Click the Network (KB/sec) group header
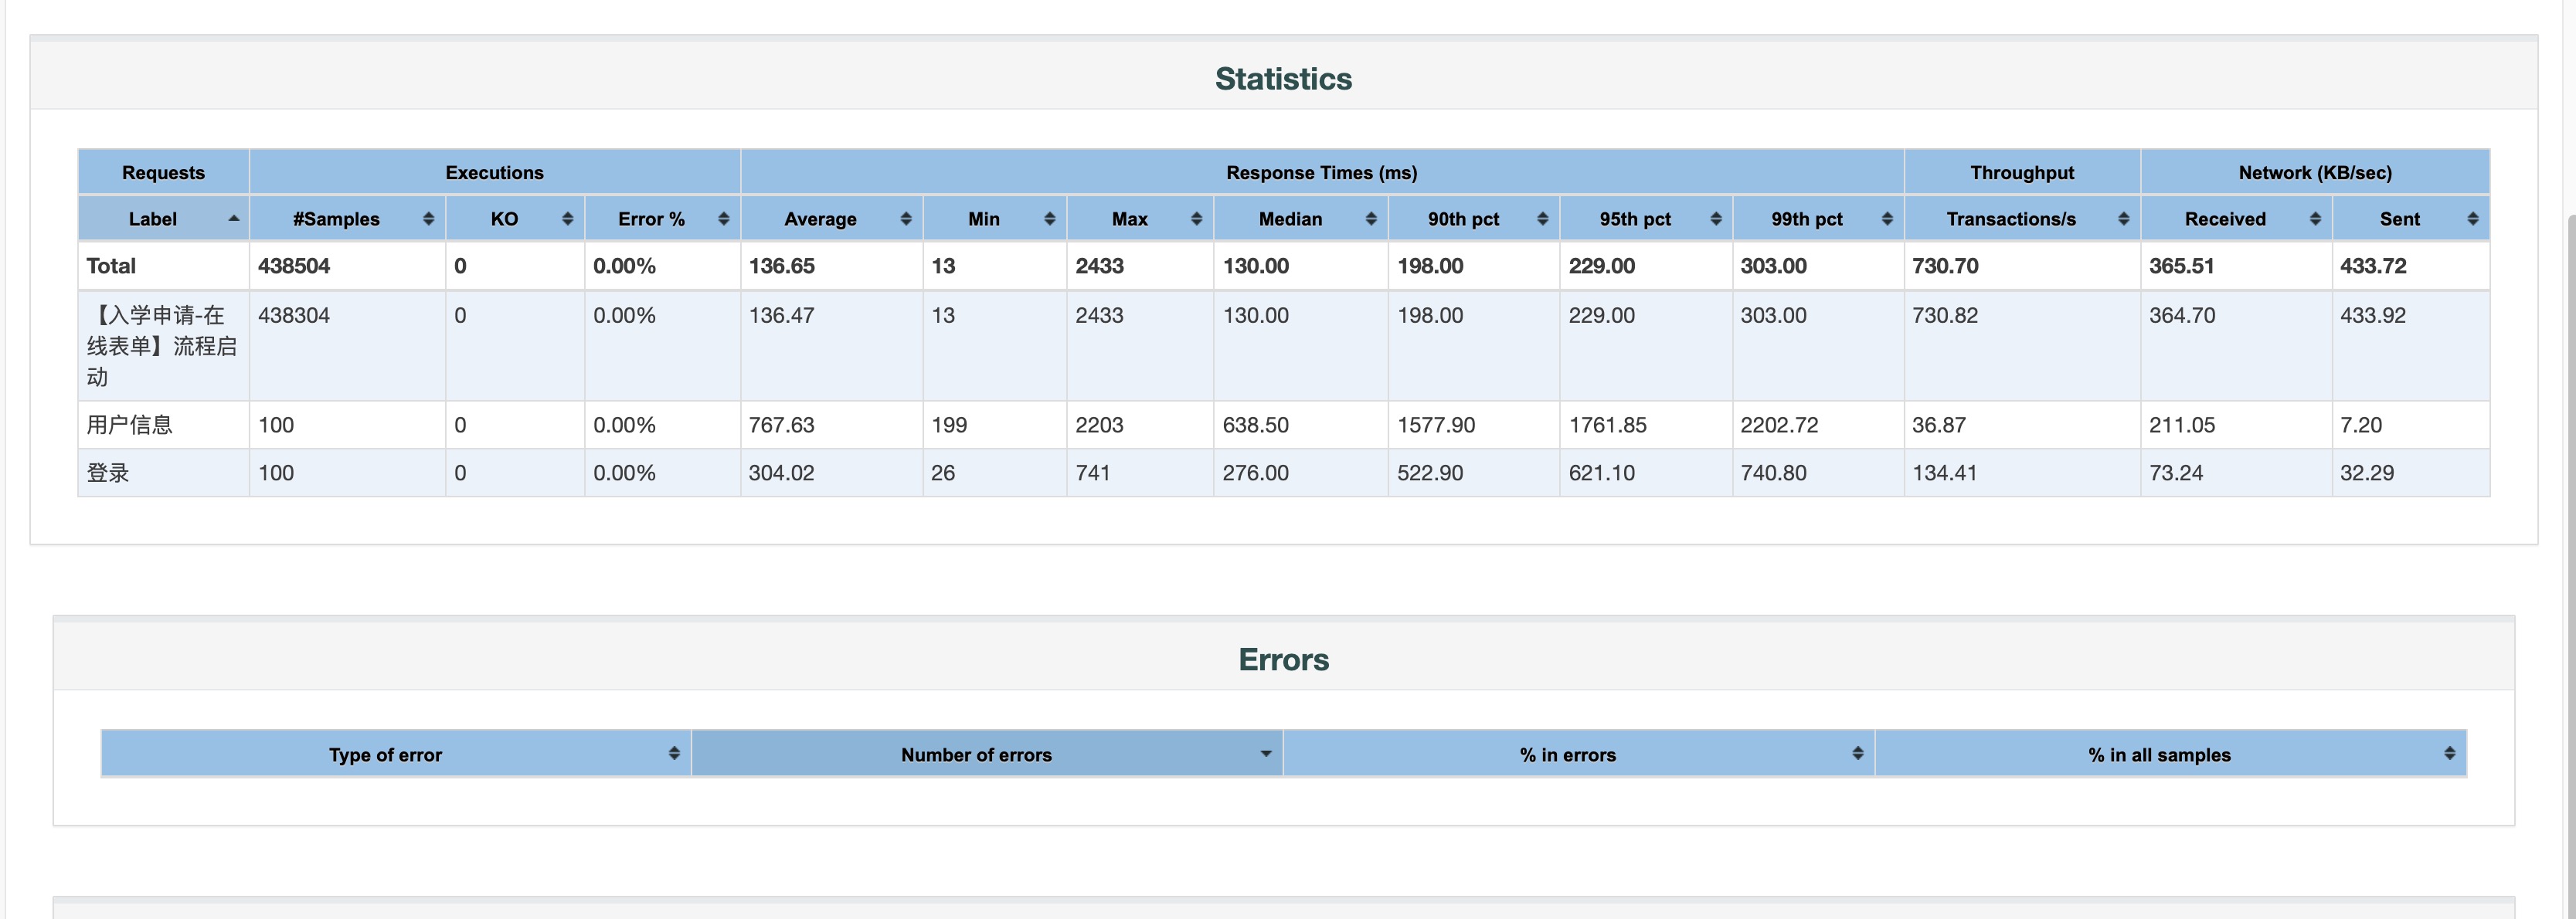 pos(2315,172)
